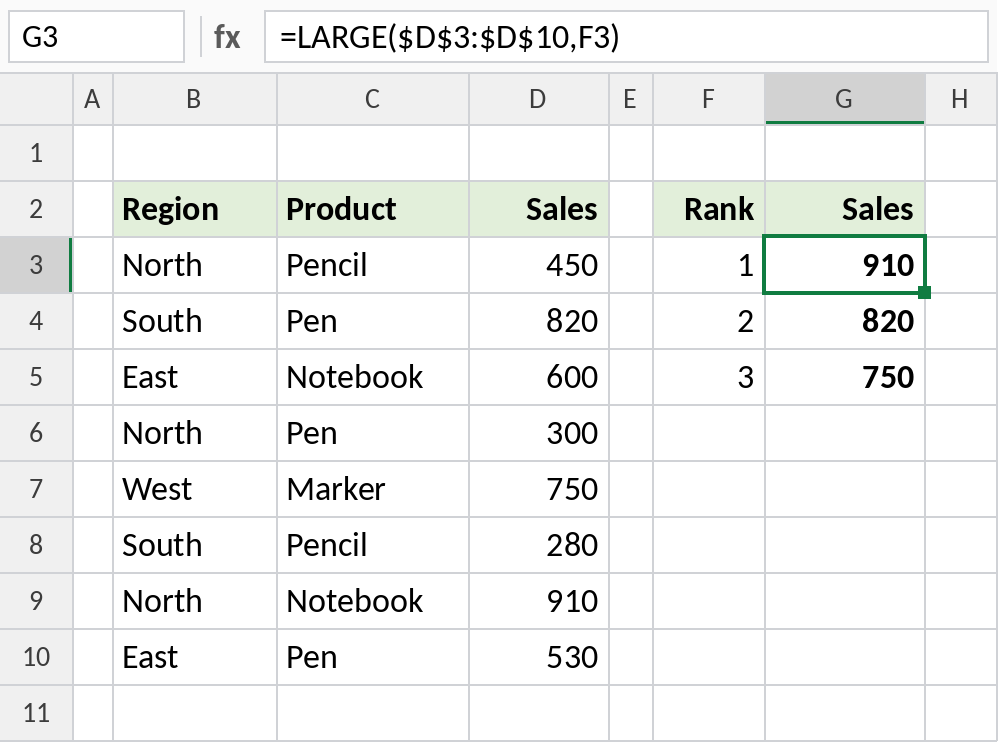
Task: Select column F header
Action: (709, 99)
